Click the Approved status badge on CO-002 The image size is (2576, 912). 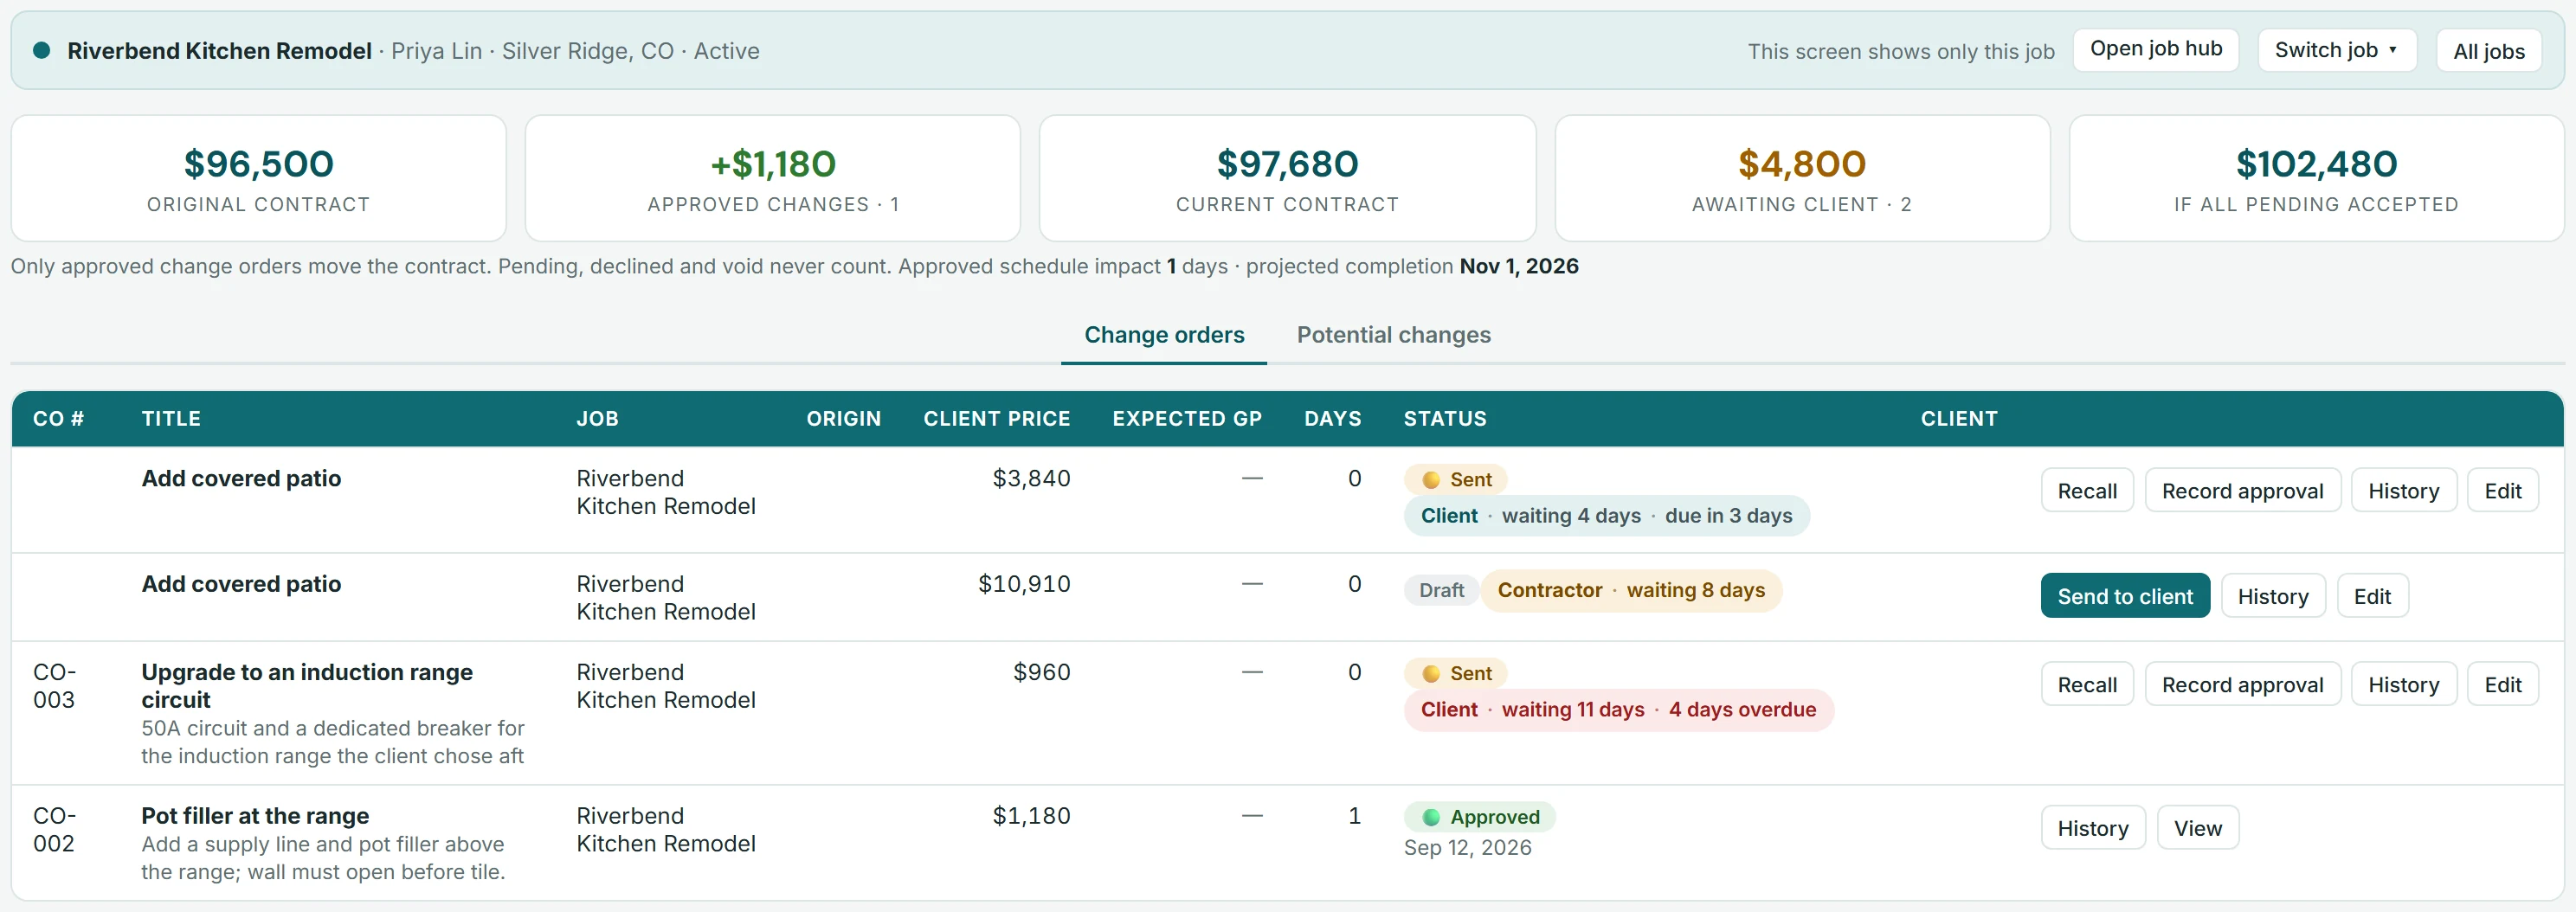pos(1479,817)
